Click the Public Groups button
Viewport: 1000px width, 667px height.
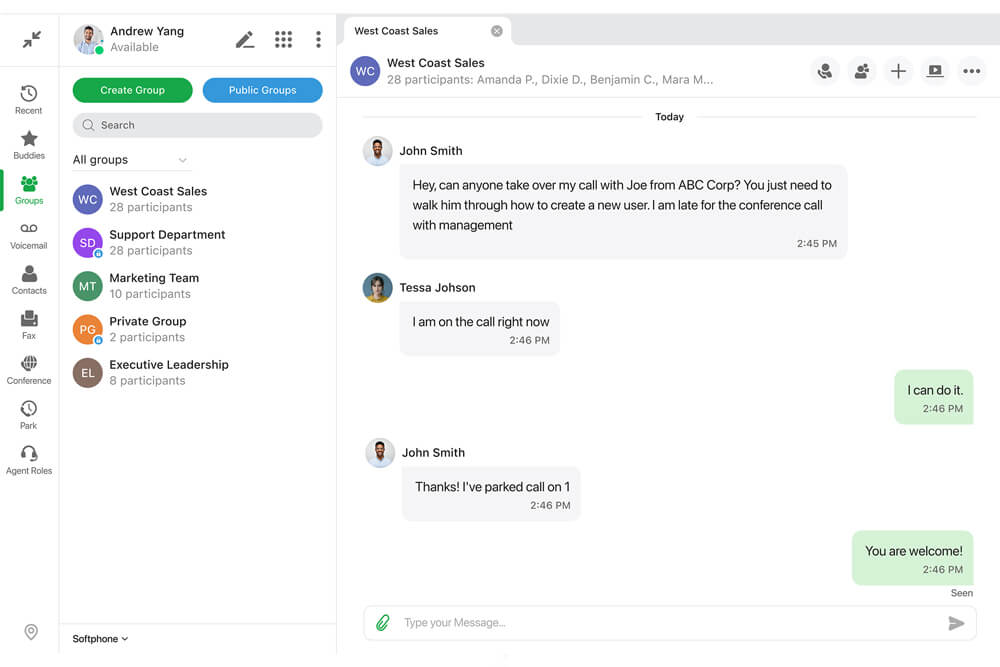click(263, 90)
